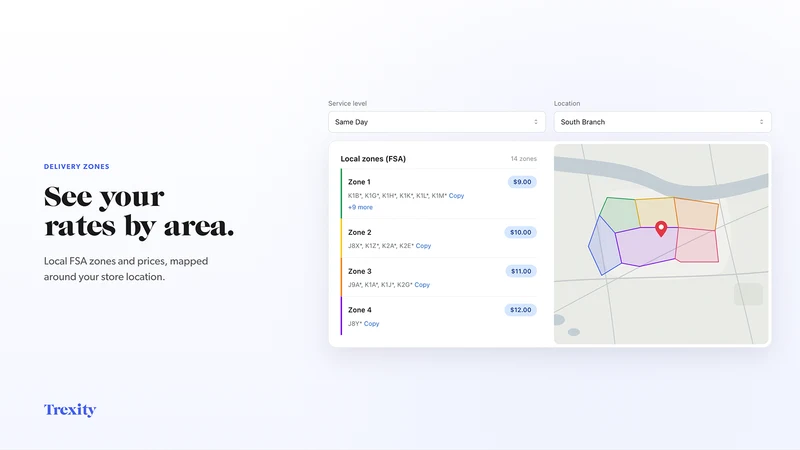800x450 pixels.
Task: Select the Zone 1 row title
Action: coord(359,182)
